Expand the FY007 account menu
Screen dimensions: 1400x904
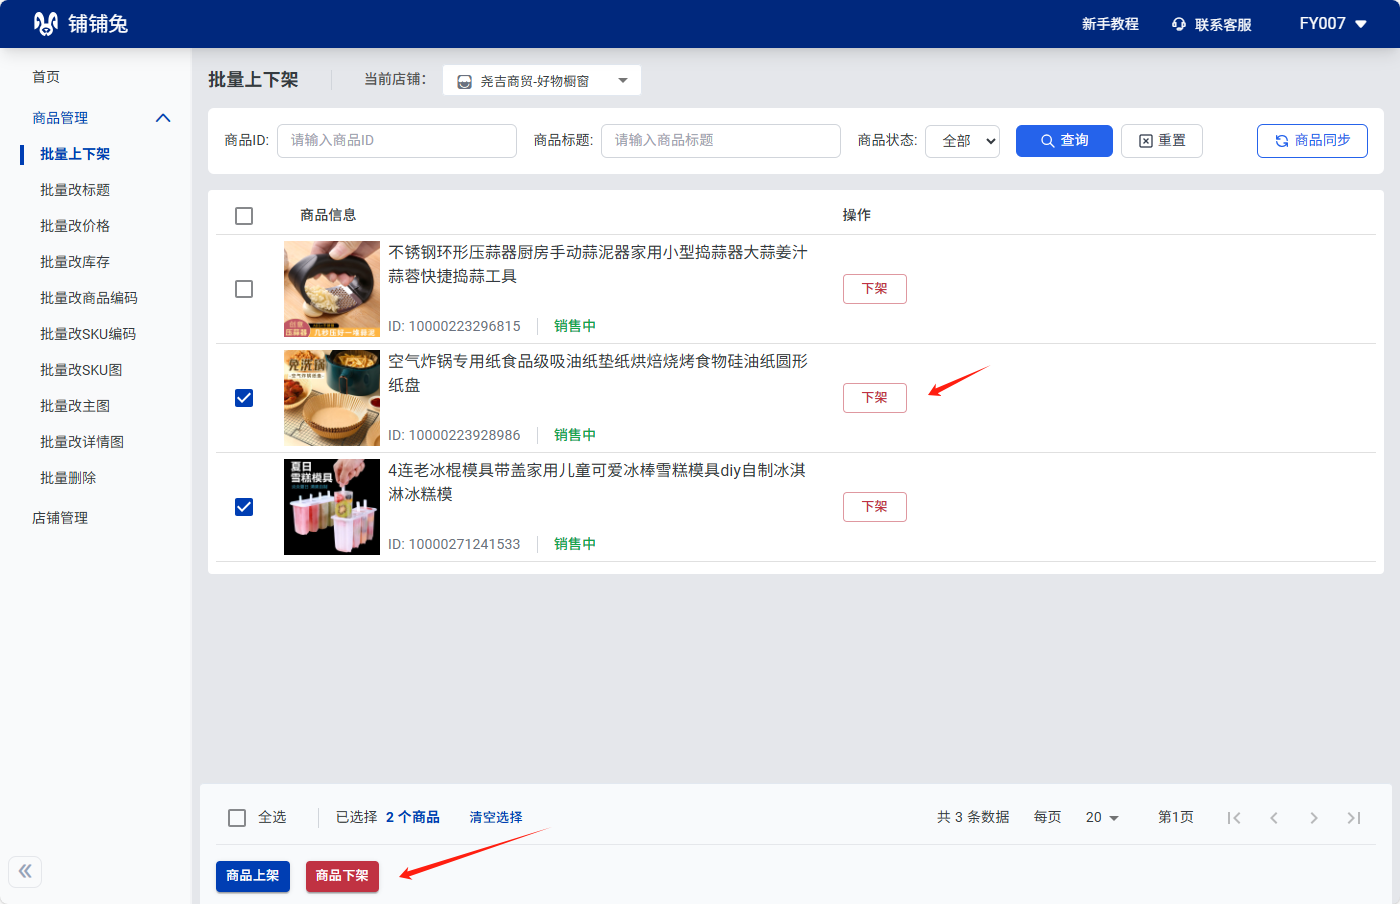(x=1332, y=24)
